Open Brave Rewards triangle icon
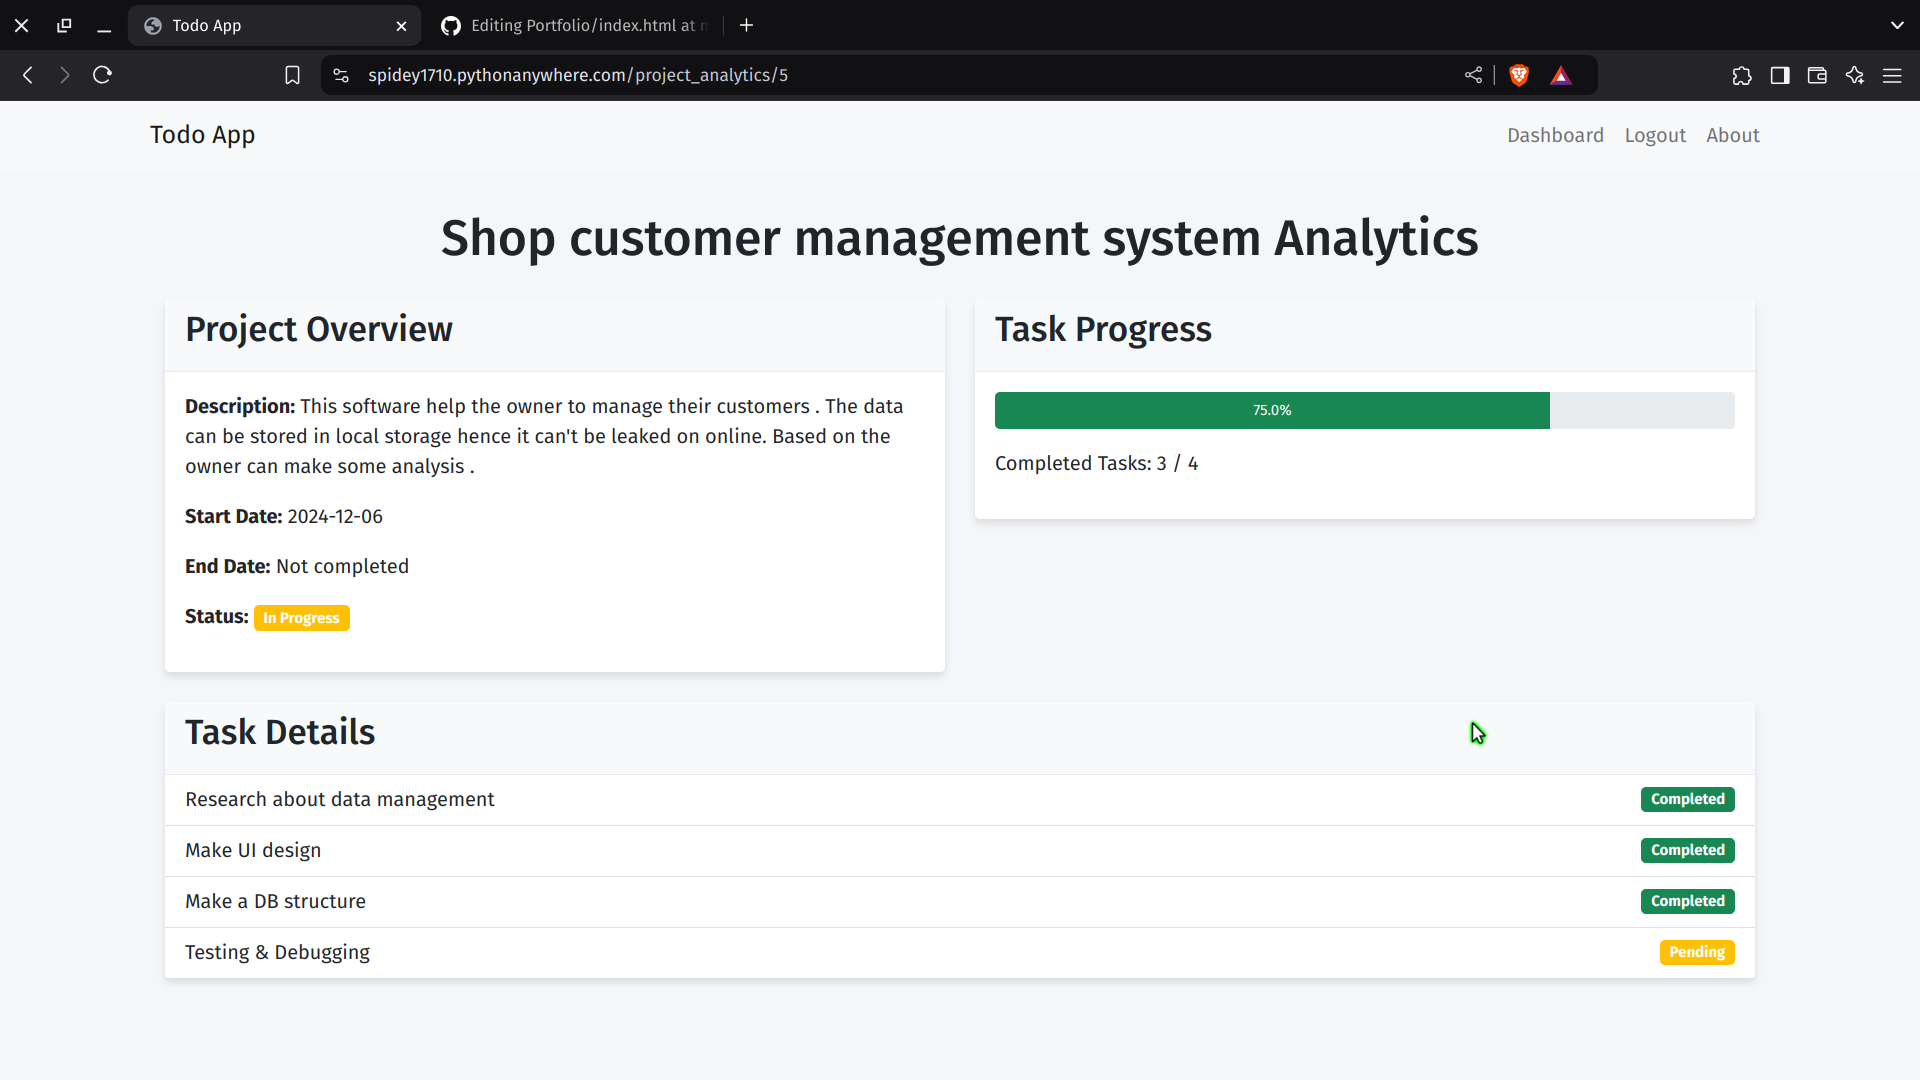This screenshot has width=1920, height=1080. tap(1561, 75)
